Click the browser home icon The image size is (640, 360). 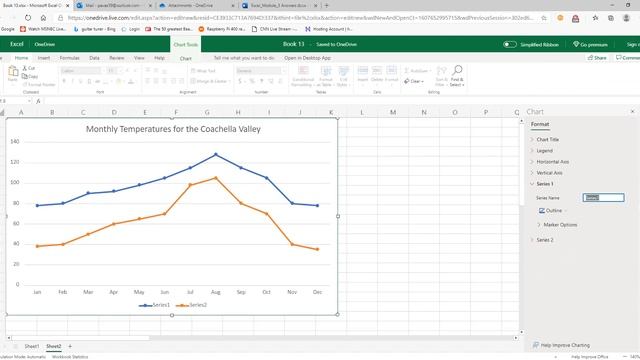coord(43,18)
